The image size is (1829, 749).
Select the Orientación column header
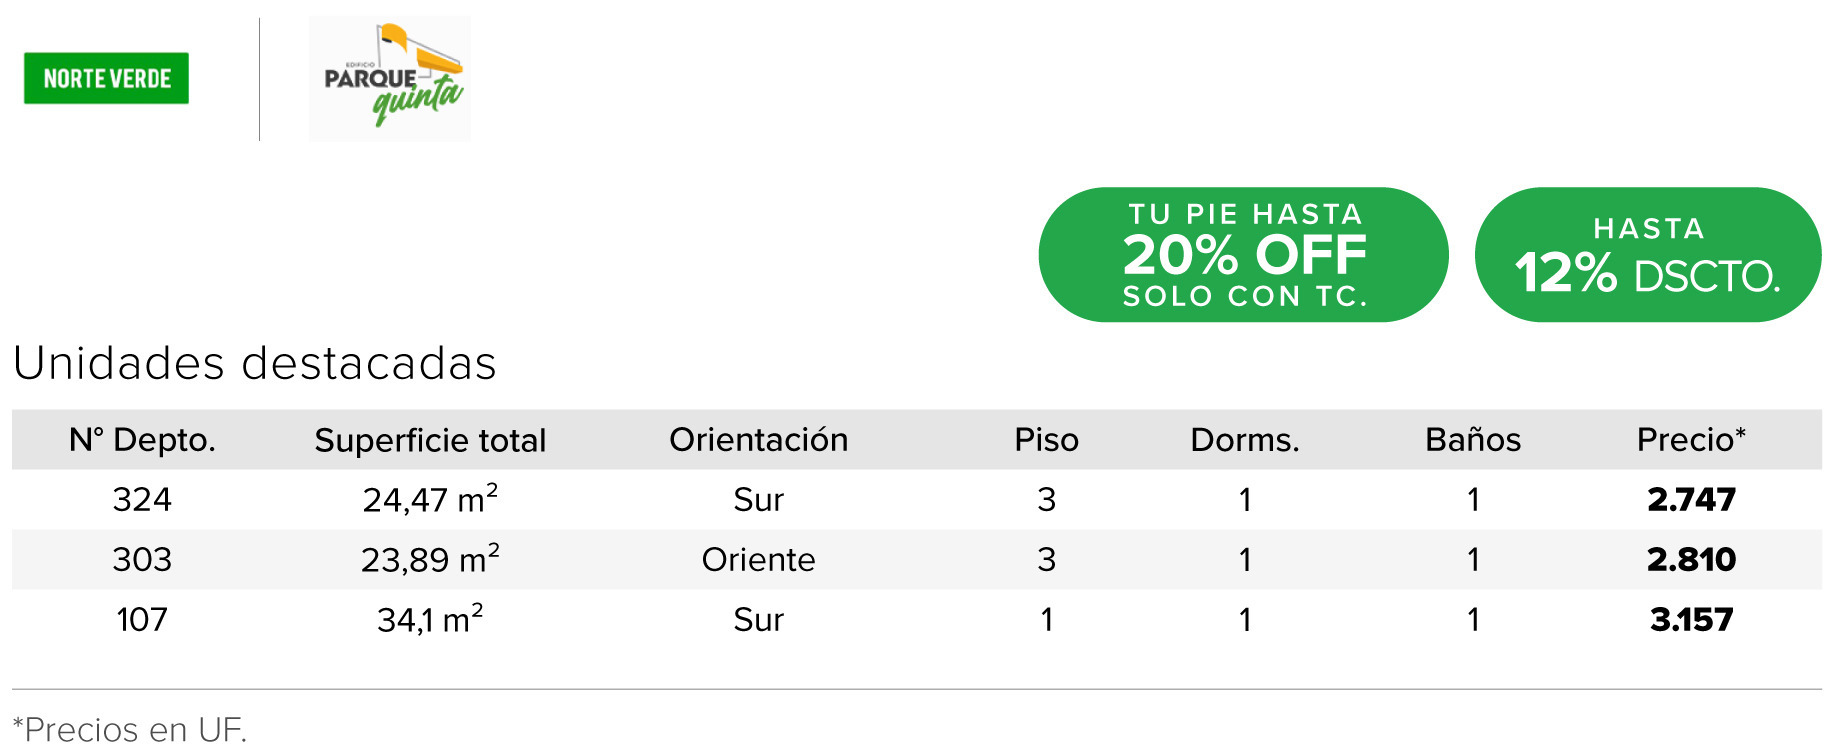(758, 440)
